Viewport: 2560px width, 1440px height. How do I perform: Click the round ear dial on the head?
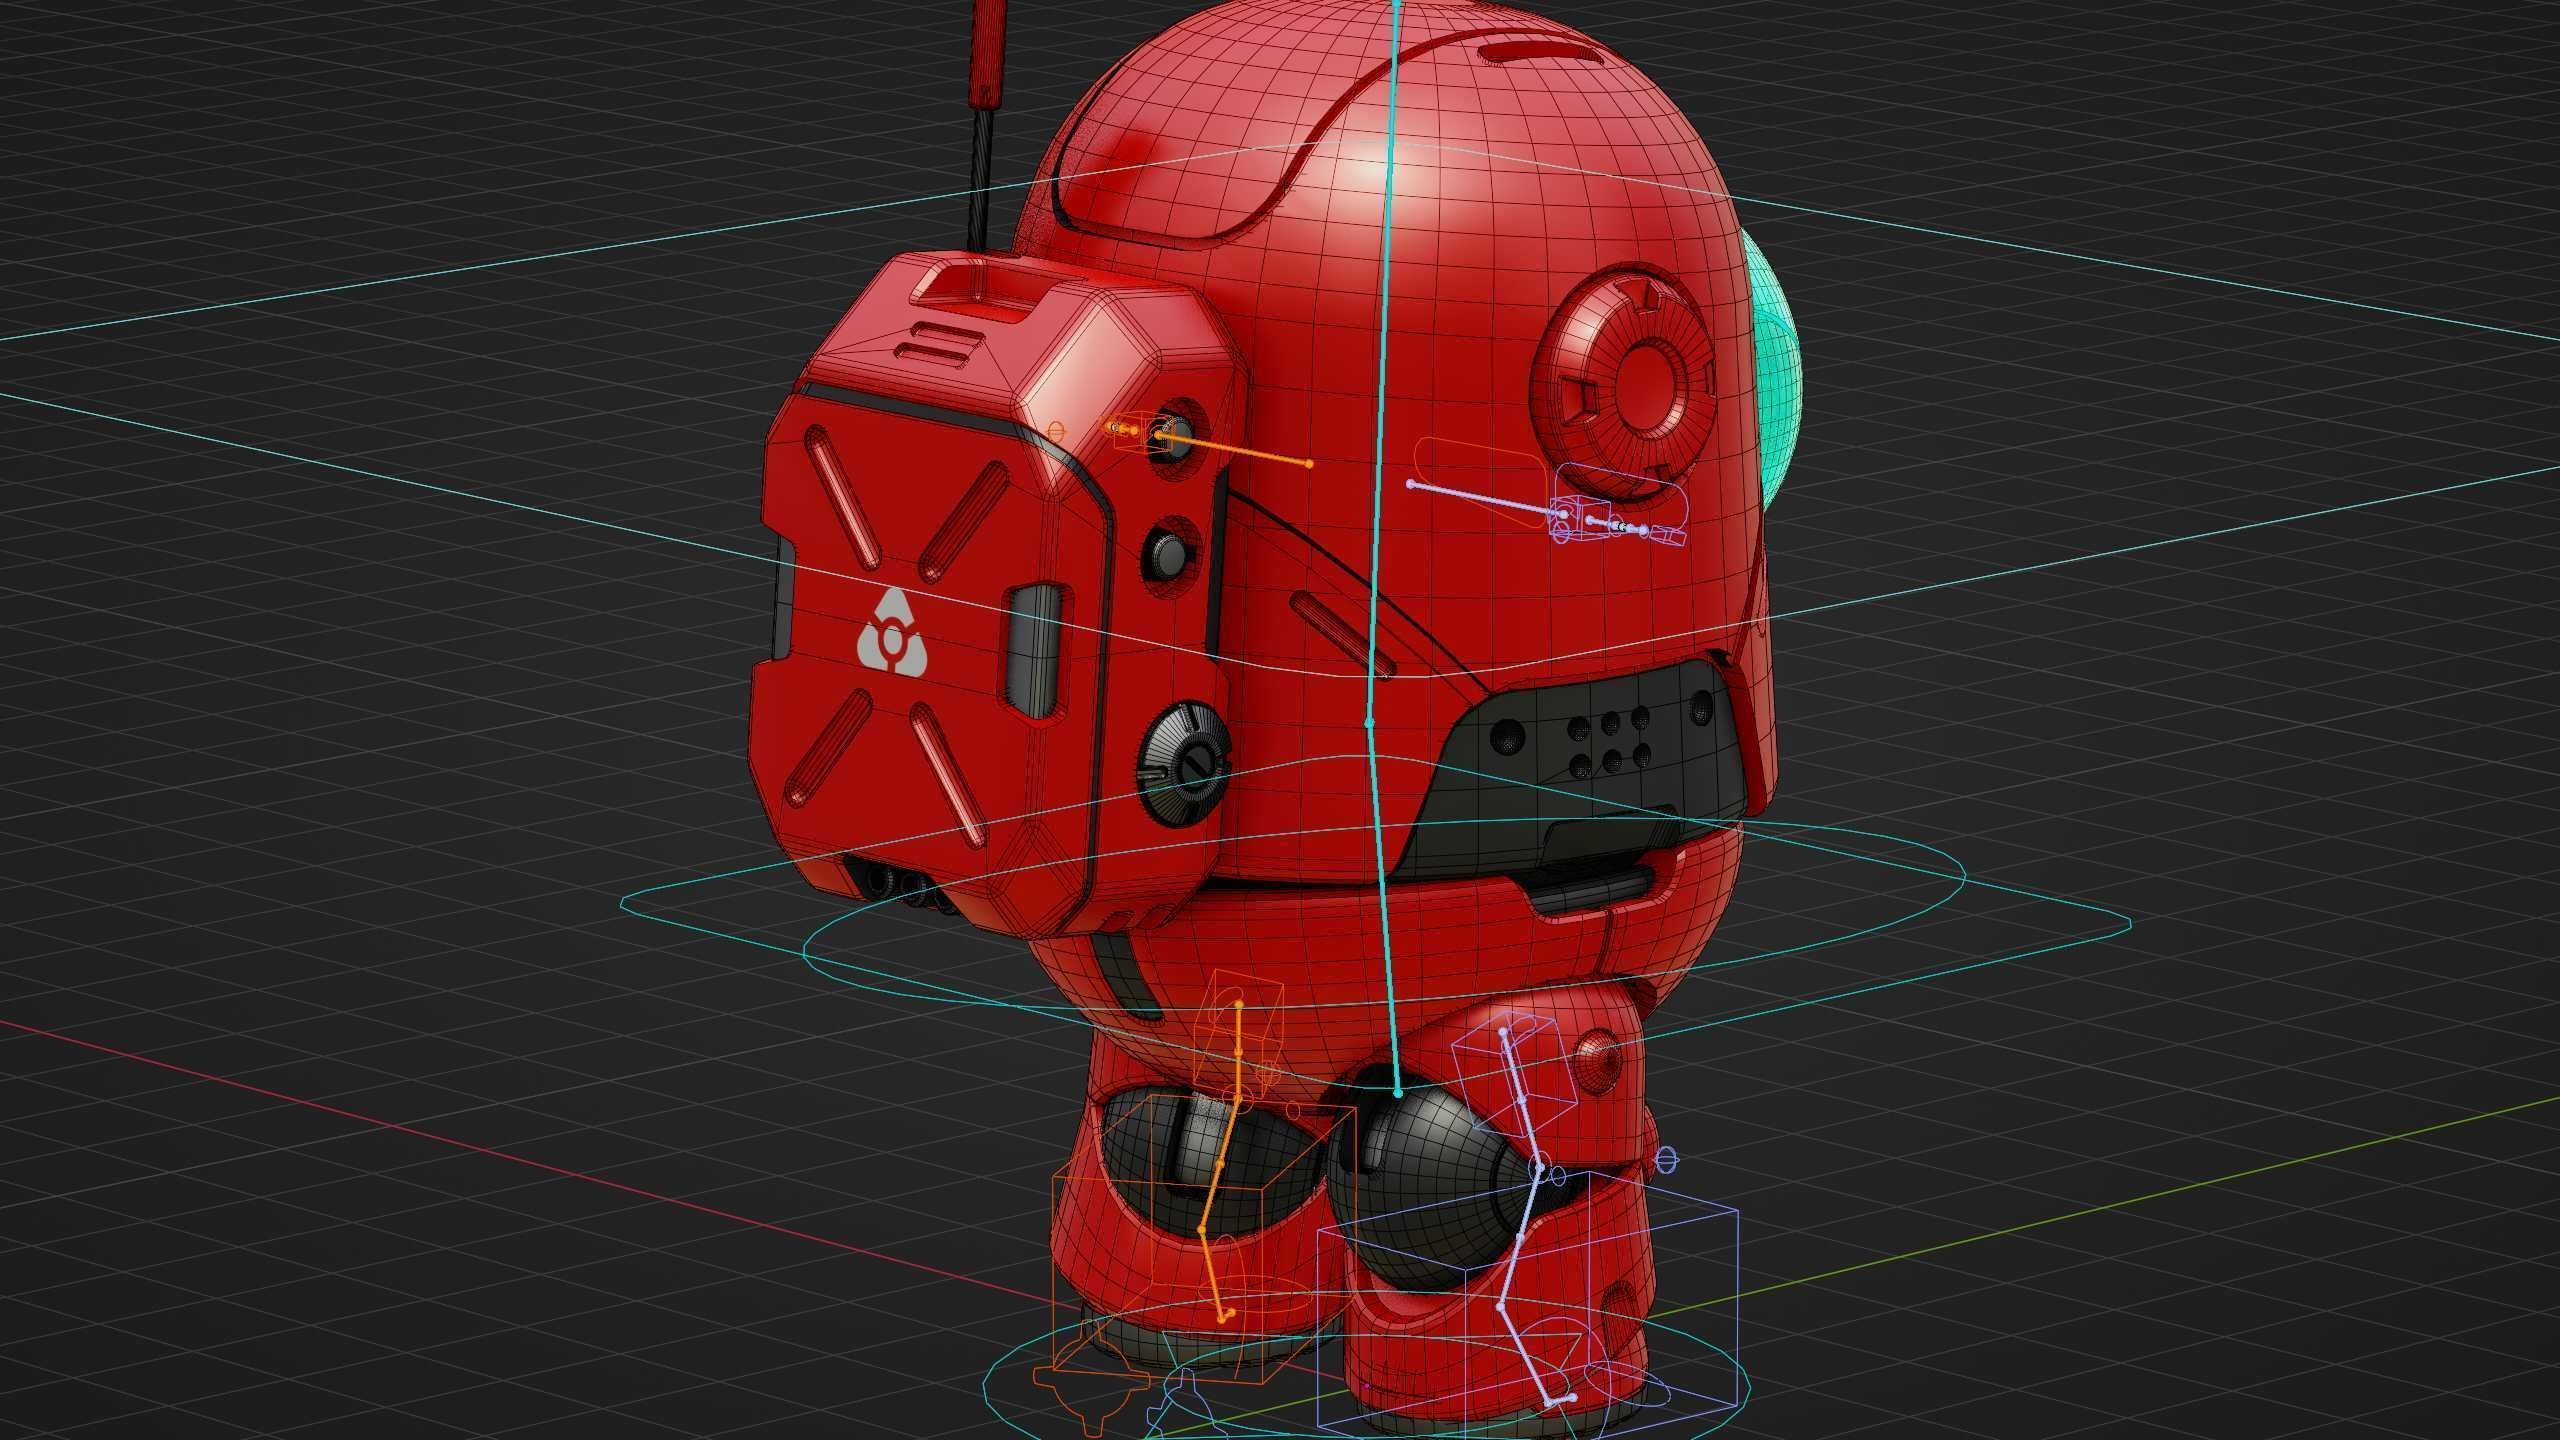[x=1625, y=381]
